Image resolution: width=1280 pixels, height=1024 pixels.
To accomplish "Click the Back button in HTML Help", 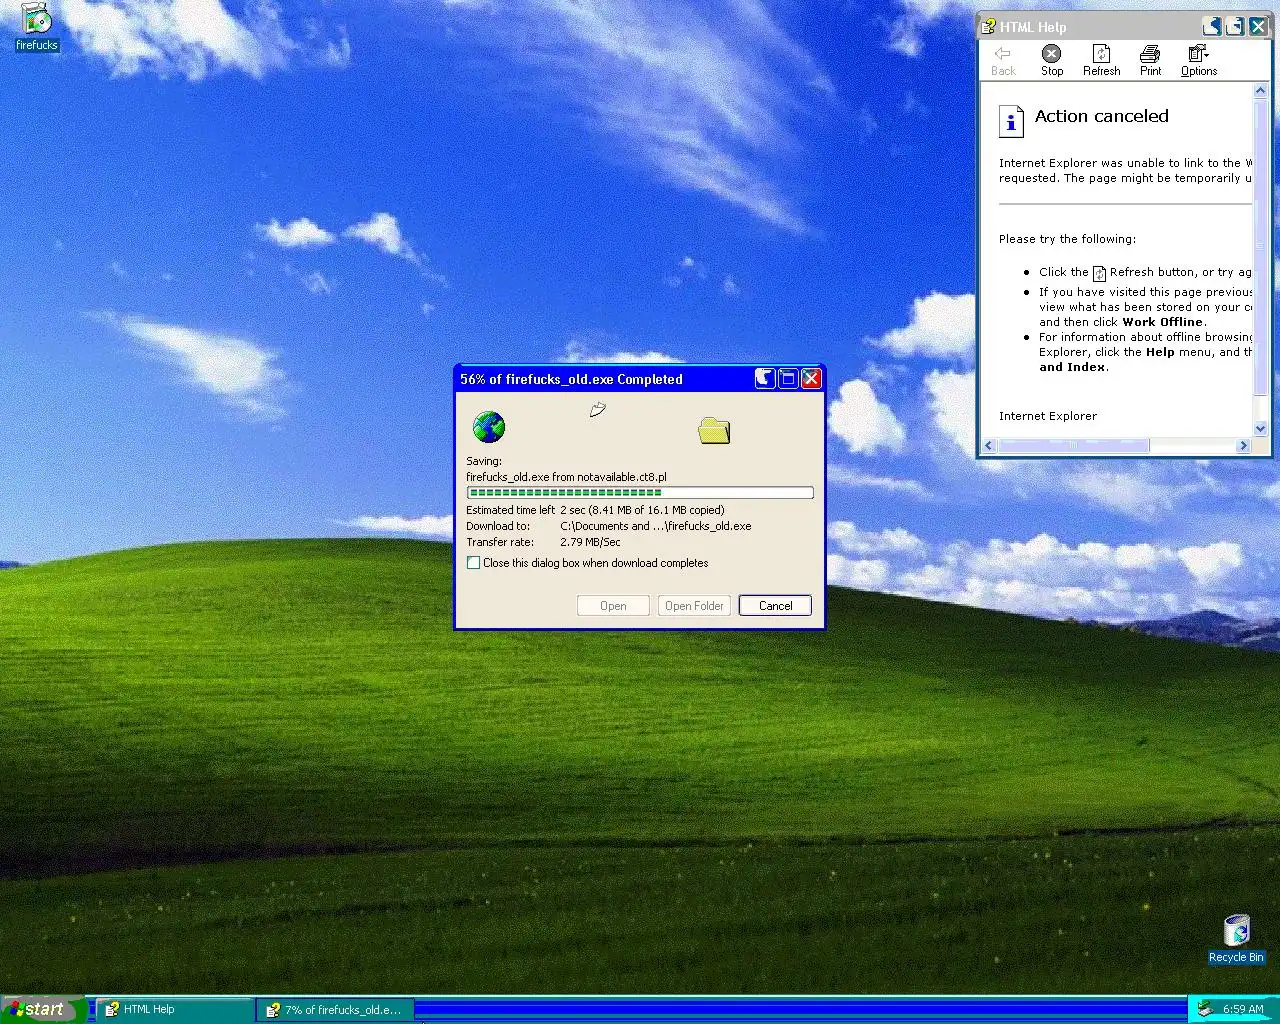I will (1003, 61).
